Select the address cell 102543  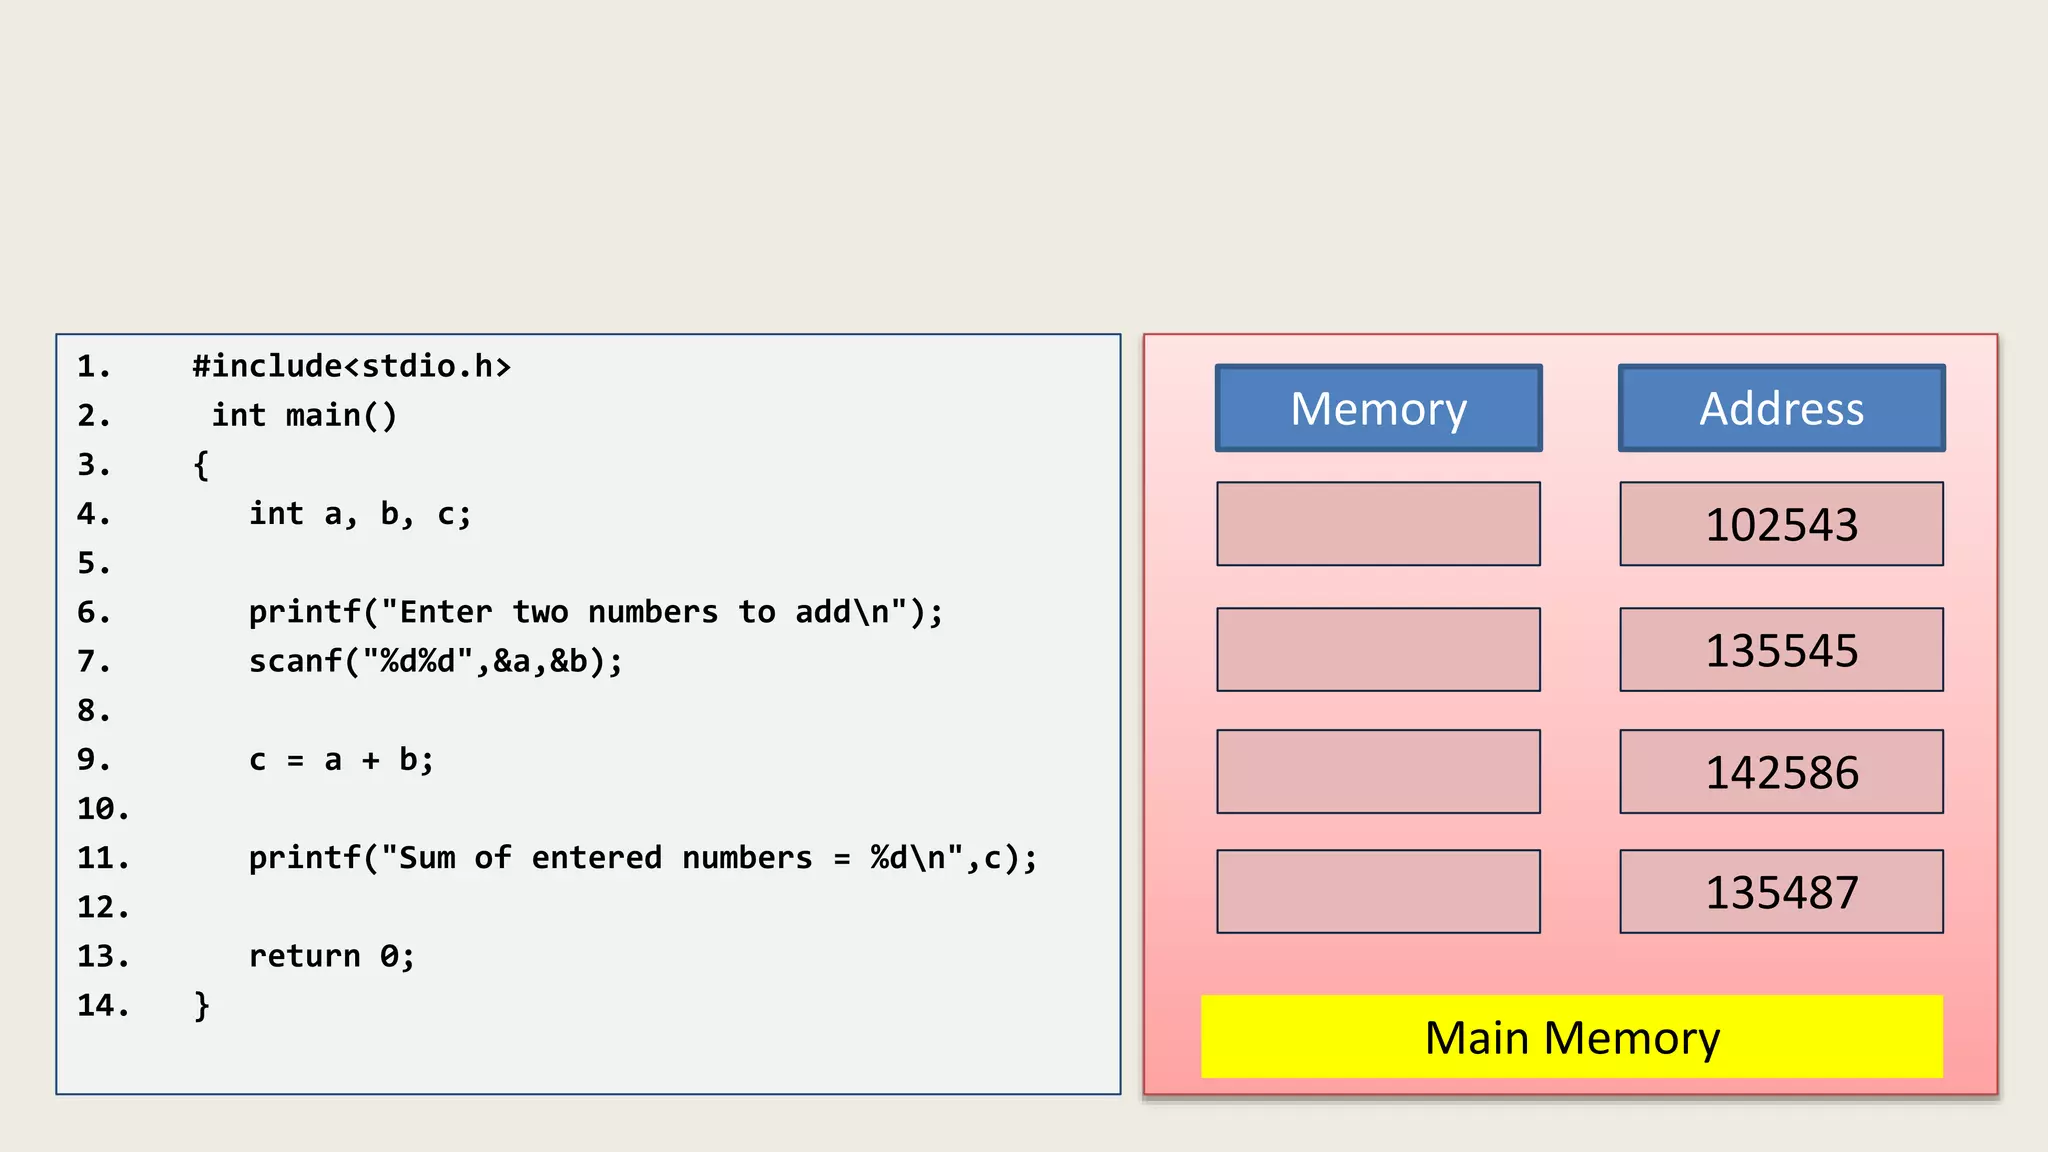pyautogui.click(x=1781, y=524)
